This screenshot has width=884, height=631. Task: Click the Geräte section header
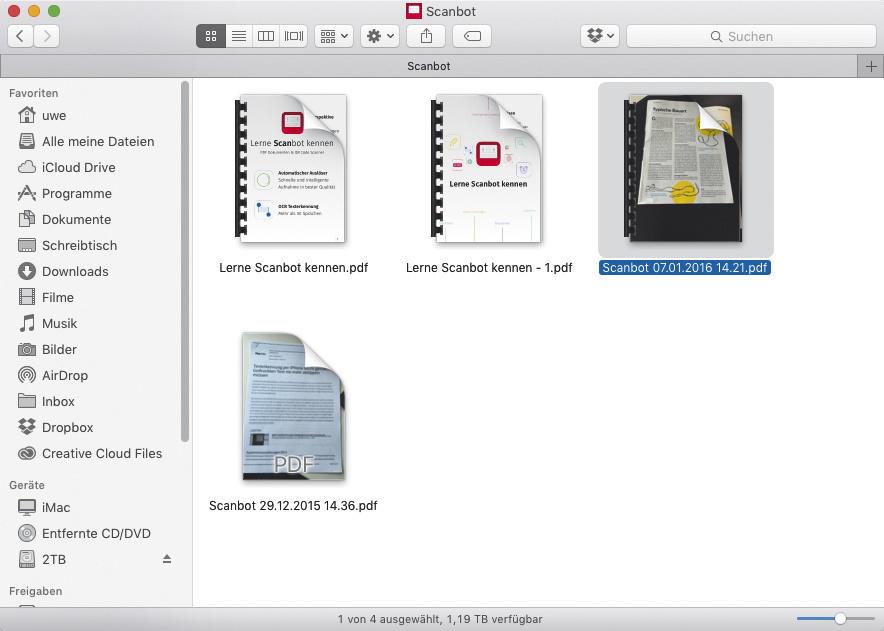(x=26, y=485)
